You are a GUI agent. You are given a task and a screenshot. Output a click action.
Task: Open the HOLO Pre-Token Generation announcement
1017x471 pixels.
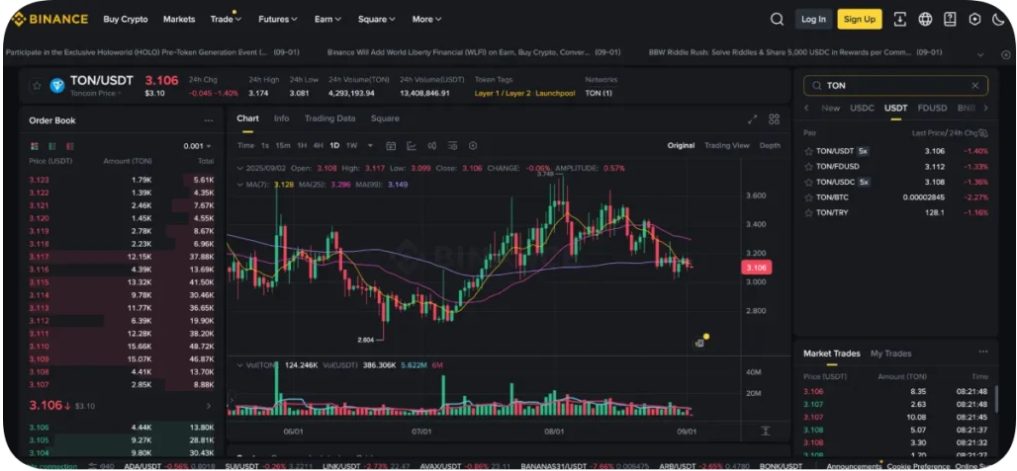tap(150, 52)
